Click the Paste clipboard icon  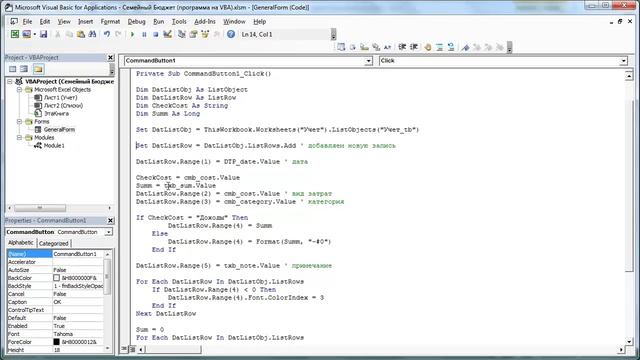(x=81, y=34)
